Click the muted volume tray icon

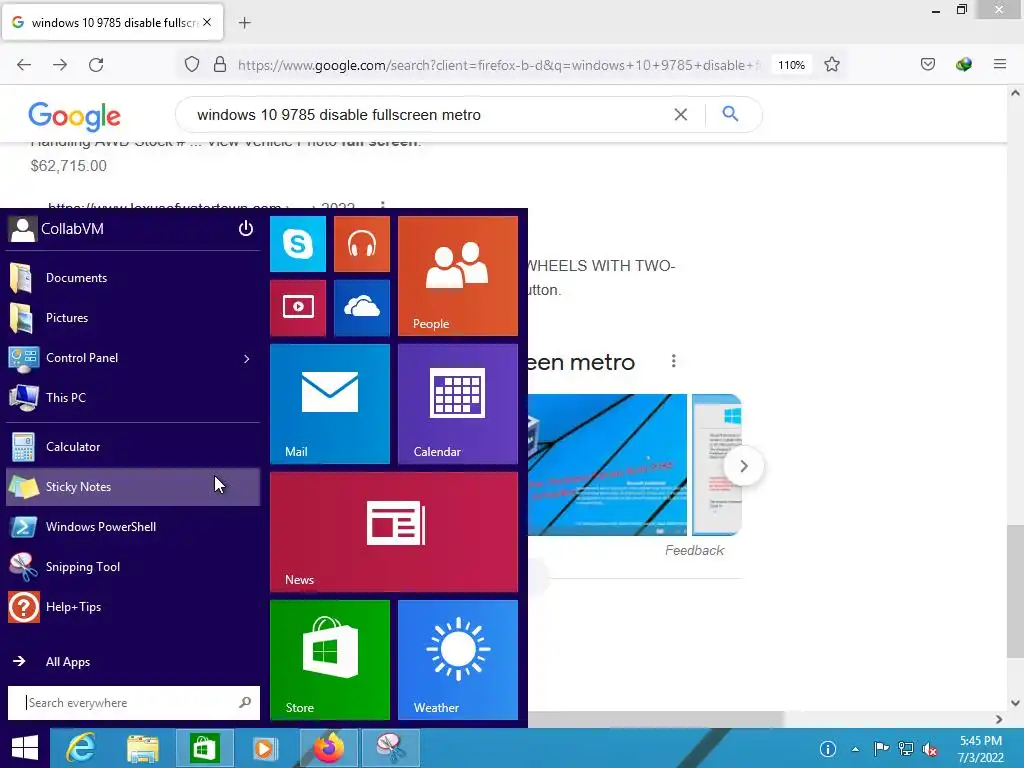coord(930,749)
